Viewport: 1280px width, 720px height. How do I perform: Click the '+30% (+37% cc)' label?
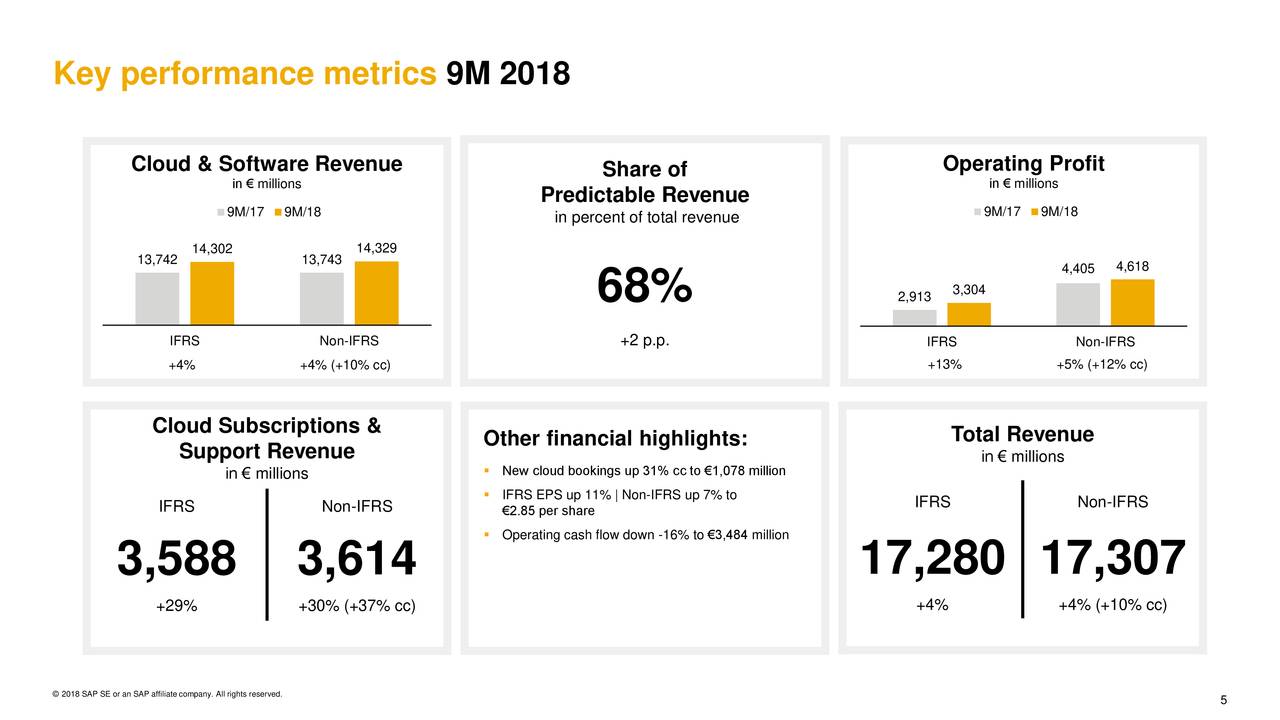[357, 607]
